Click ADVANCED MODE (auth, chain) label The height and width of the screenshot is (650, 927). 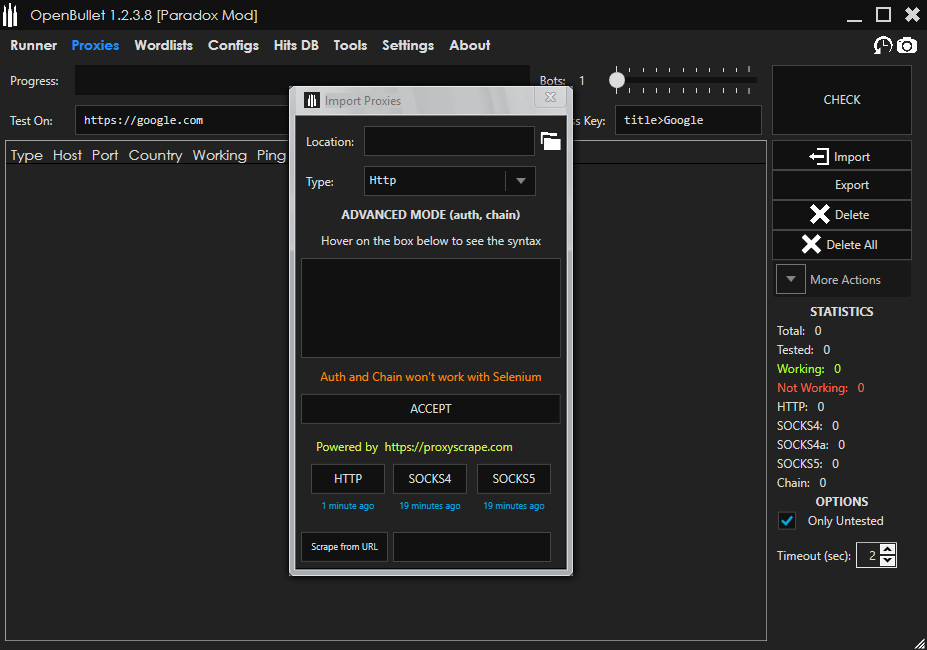coord(430,215)
